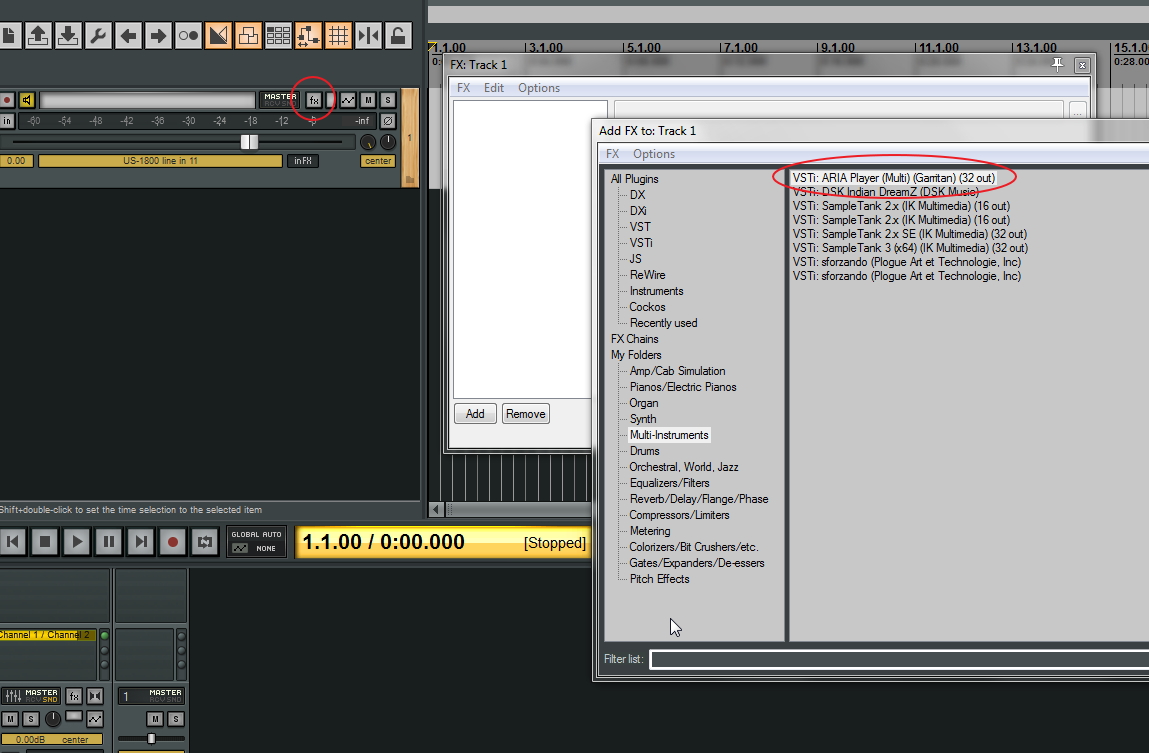Image resolution: width=1149 pixels, height=753 pixels.
Task: Open Options menu in FX: Track 1 window
Action: tap(539, 88)
